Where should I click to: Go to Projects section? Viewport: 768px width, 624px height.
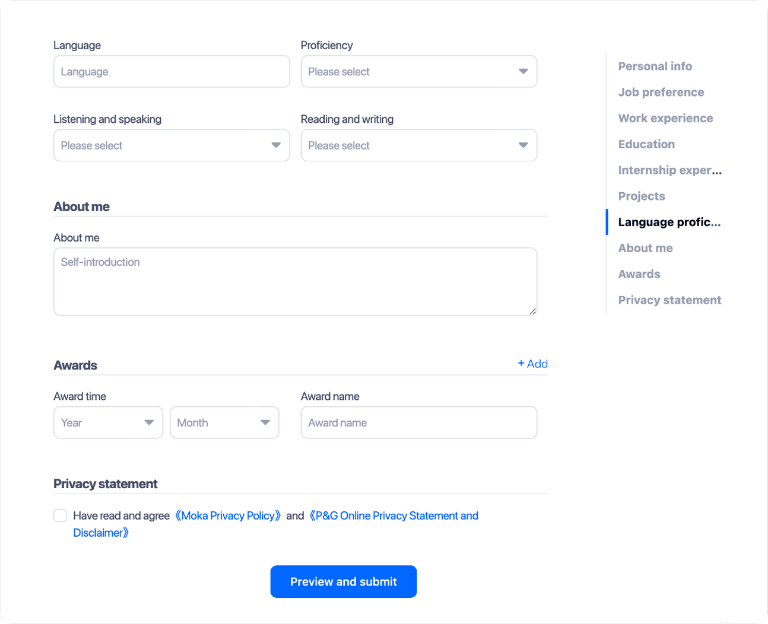[641, 196]
